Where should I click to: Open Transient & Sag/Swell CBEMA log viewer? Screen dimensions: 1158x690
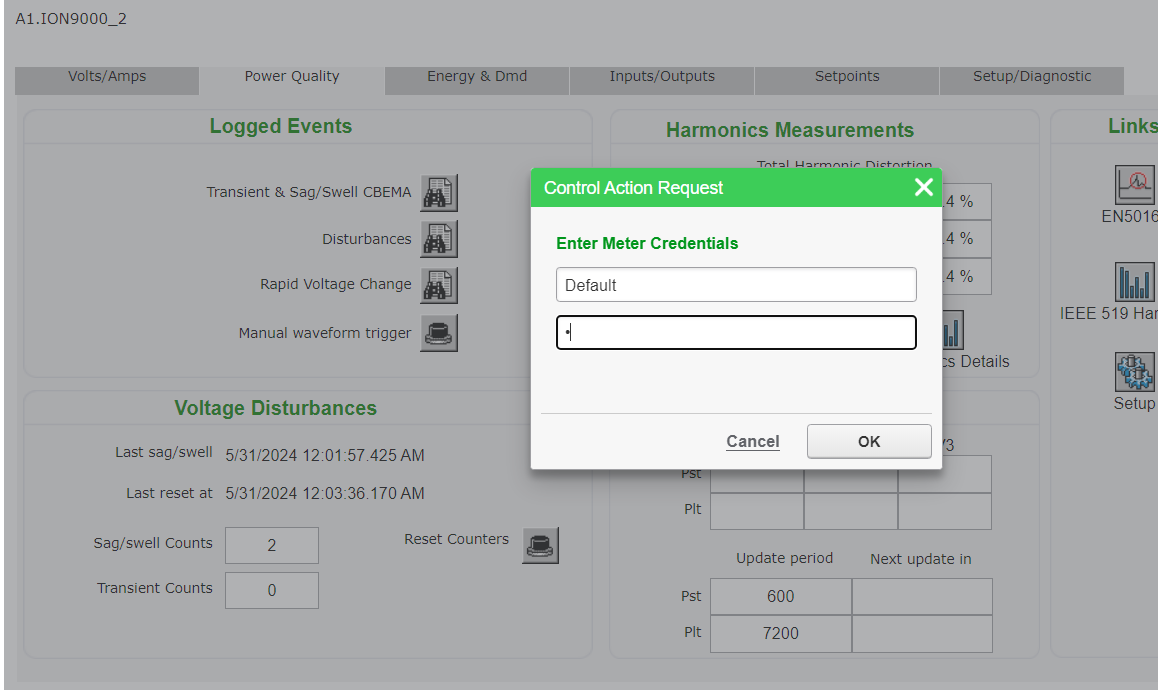pyautogui.click(x=438, y=192)
